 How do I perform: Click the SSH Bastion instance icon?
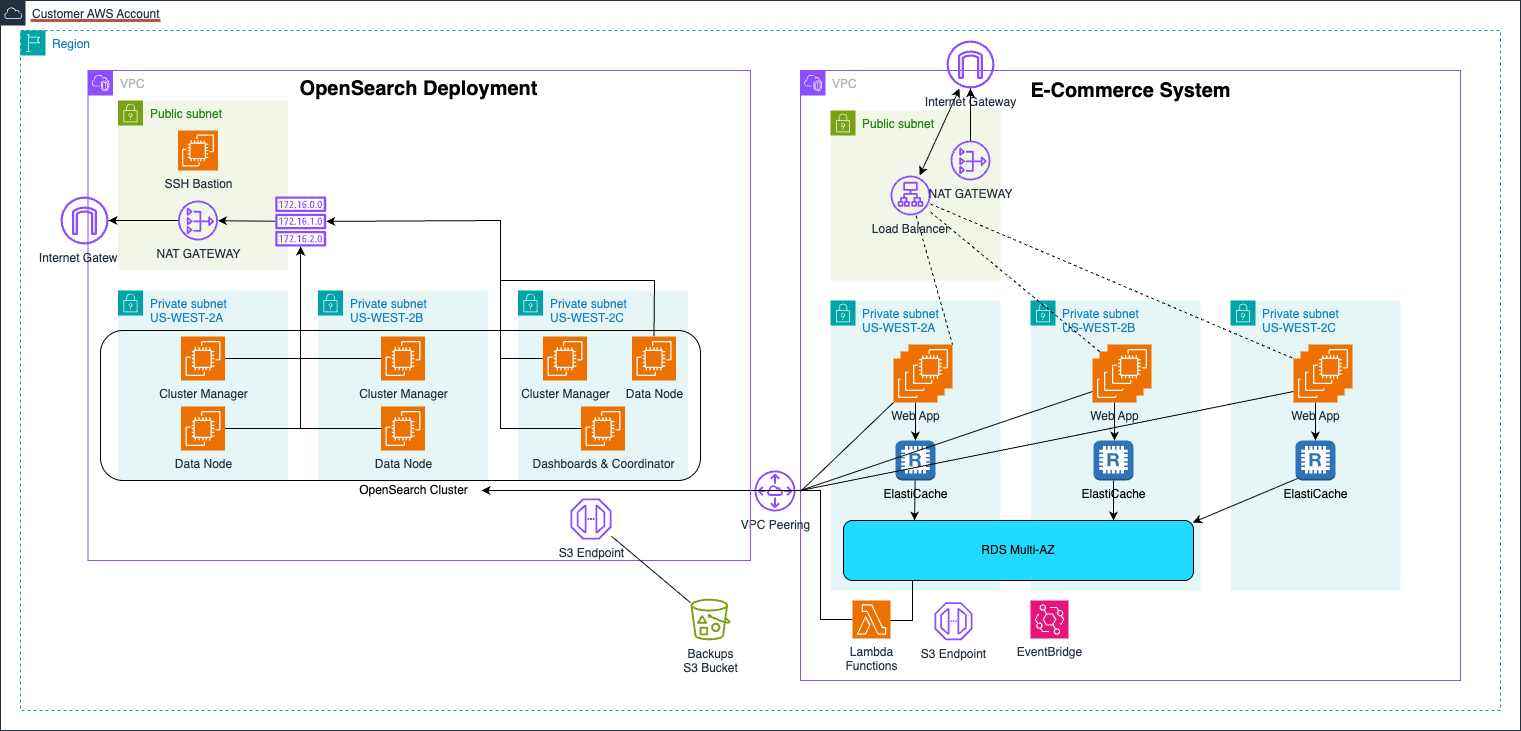coord(198,152)
